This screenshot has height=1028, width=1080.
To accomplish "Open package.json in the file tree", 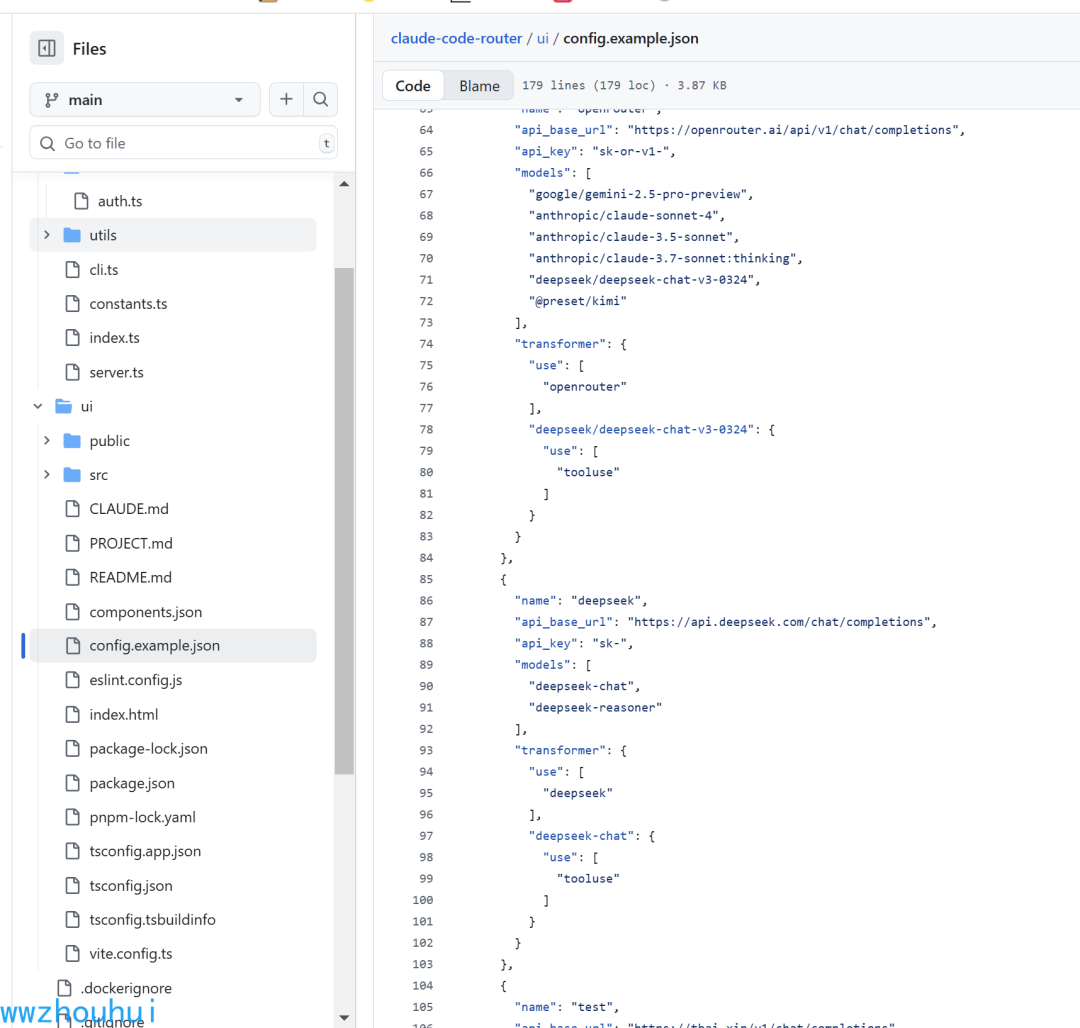I will click(132, 783).
